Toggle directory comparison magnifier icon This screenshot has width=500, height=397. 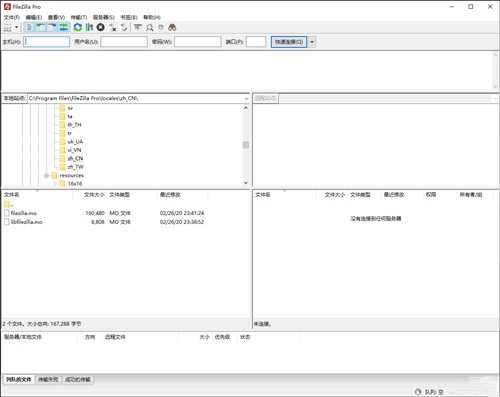(x=150, y=27)
